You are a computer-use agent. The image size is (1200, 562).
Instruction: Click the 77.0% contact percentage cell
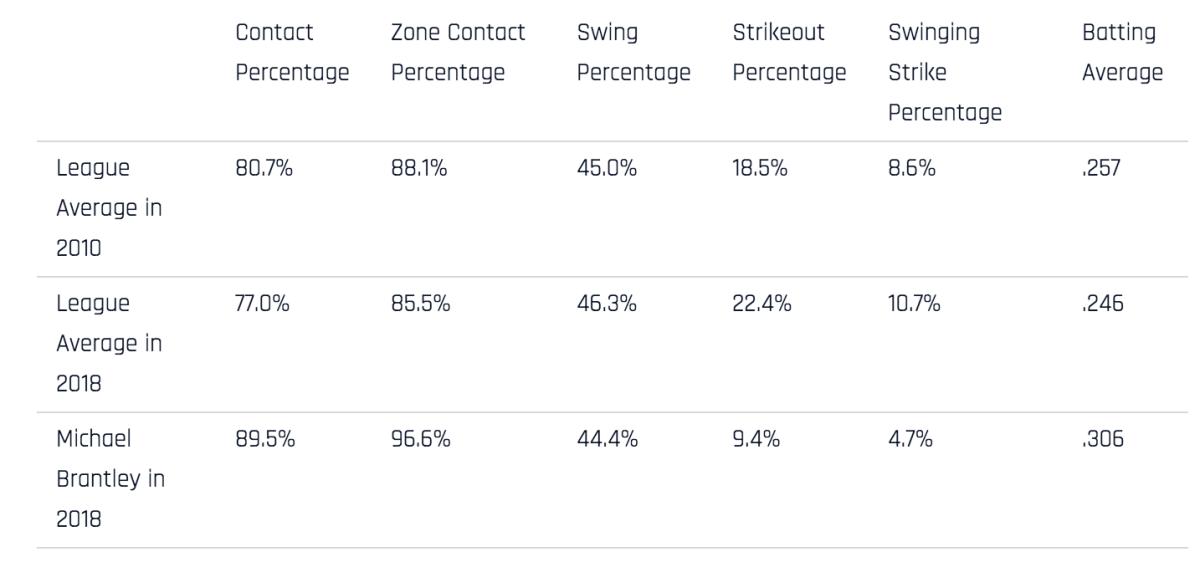click(263, 305)
